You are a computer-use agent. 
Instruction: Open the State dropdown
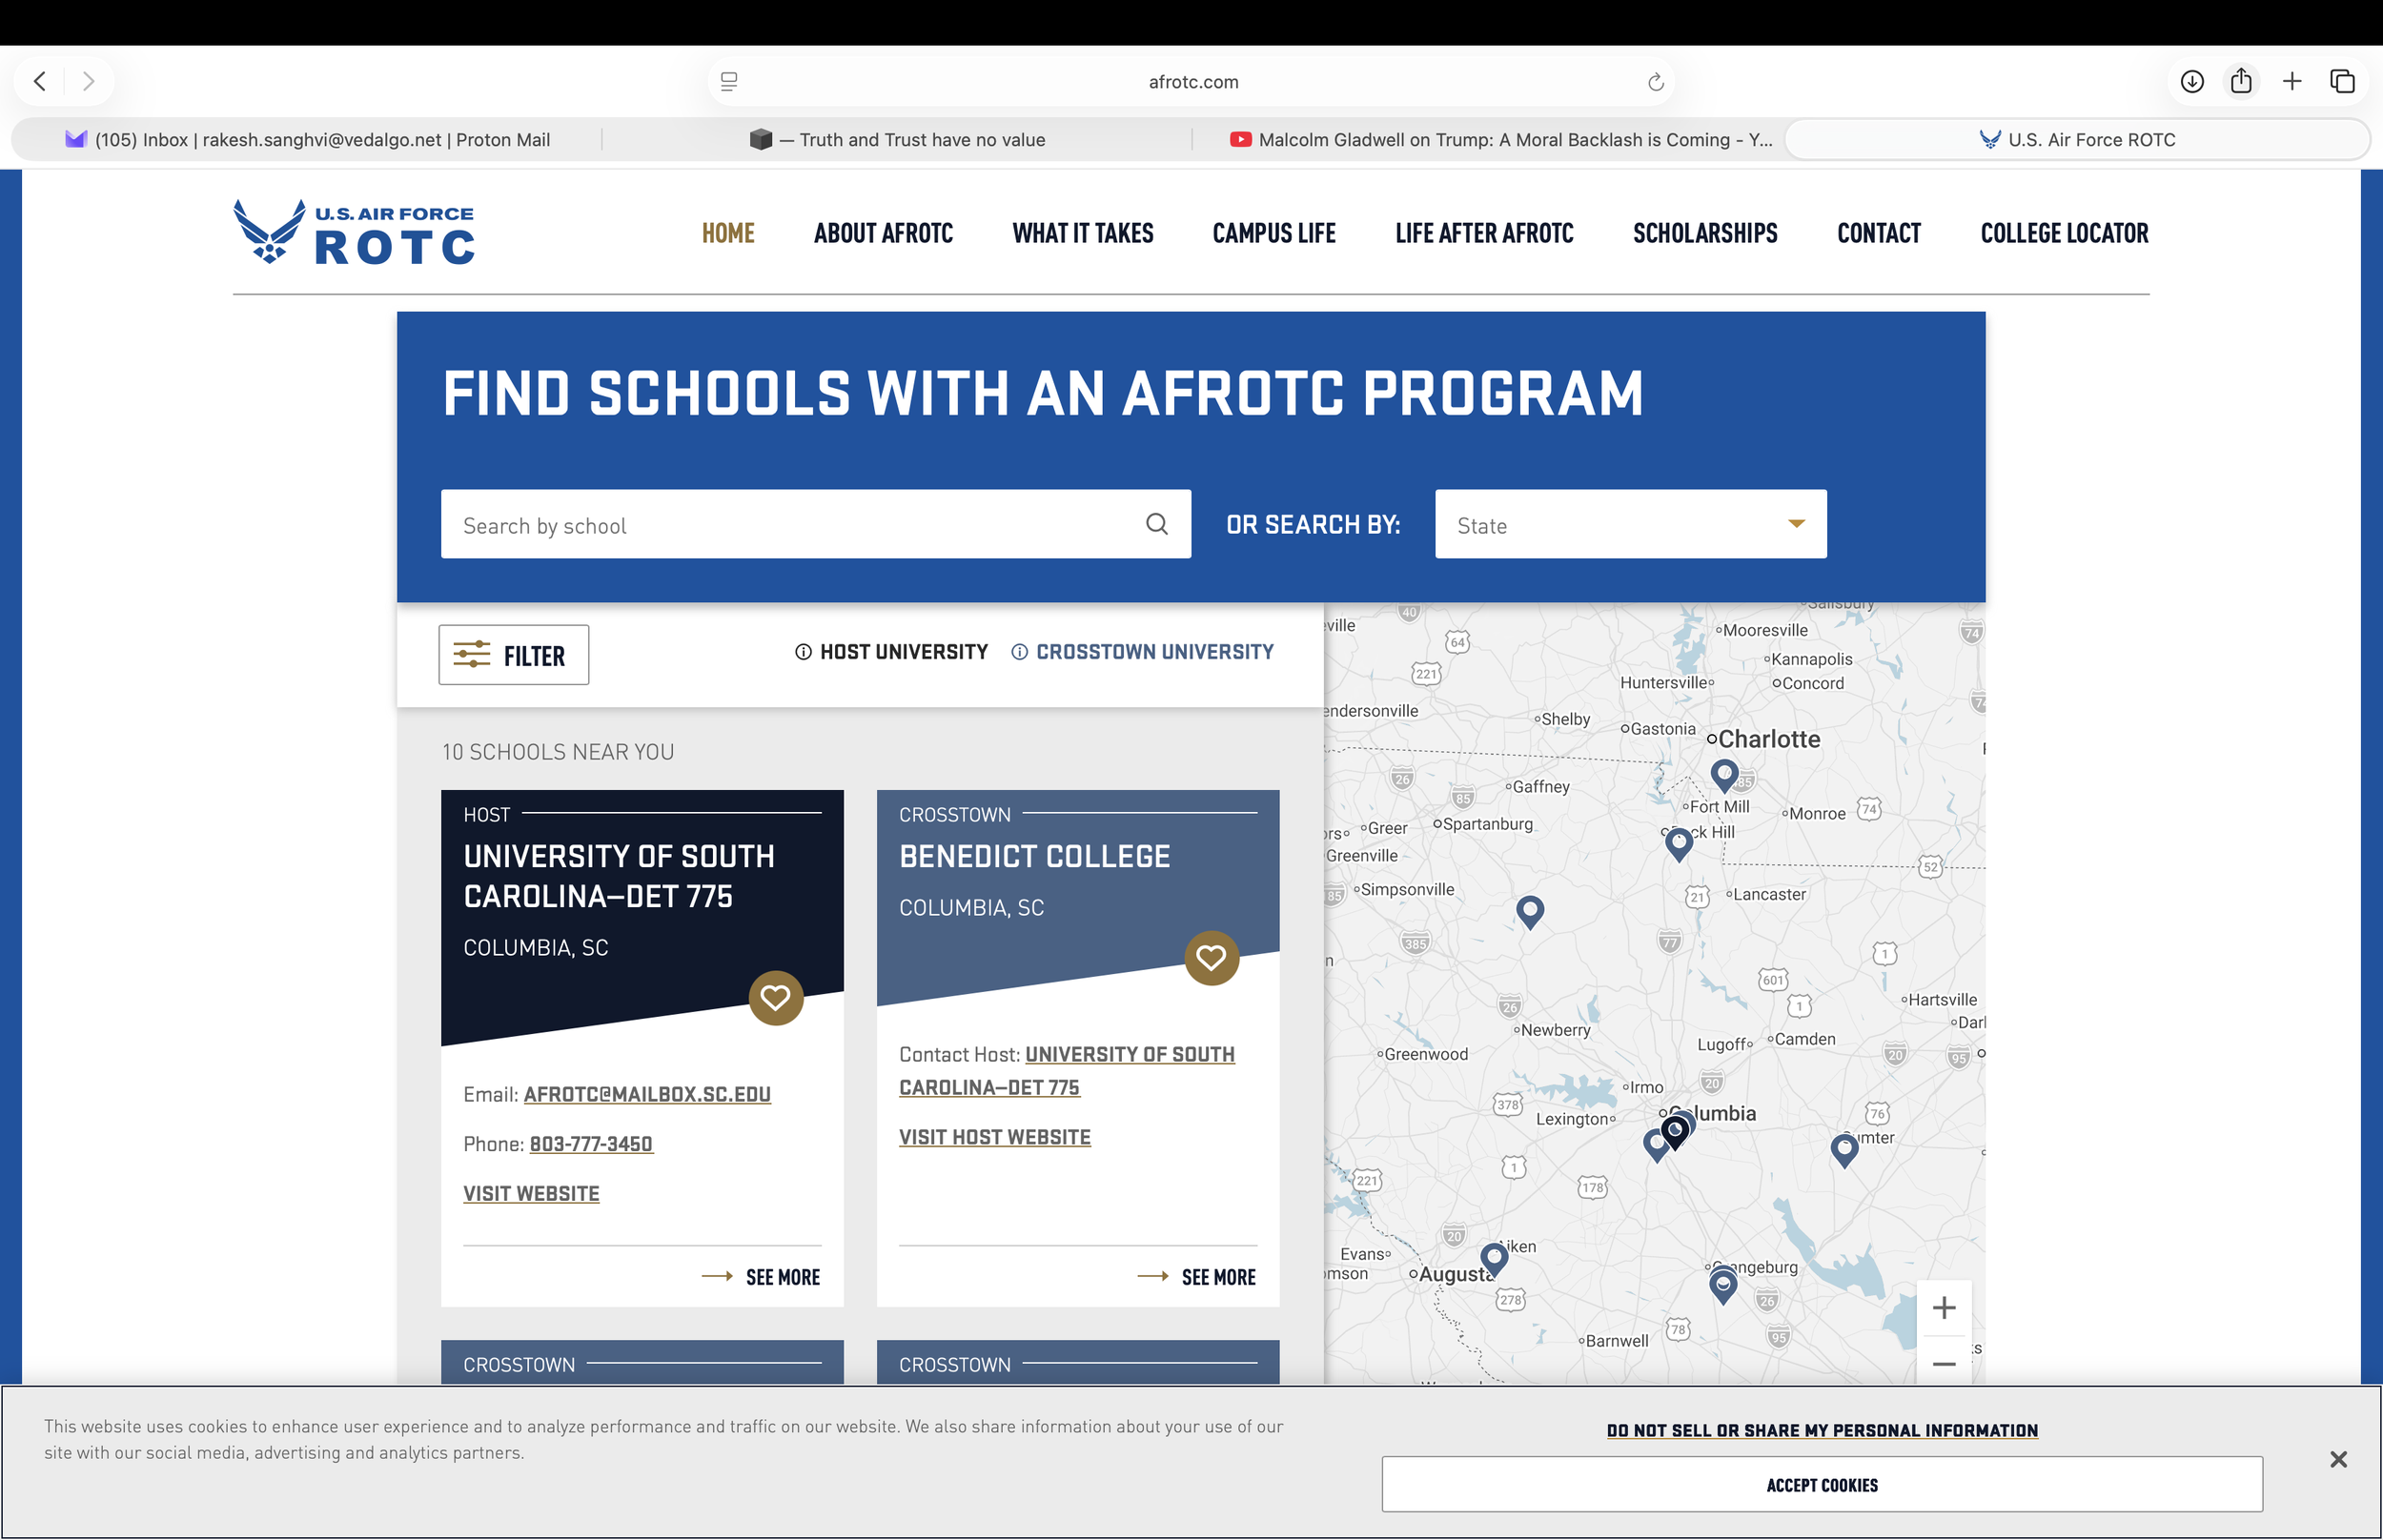1630,524
